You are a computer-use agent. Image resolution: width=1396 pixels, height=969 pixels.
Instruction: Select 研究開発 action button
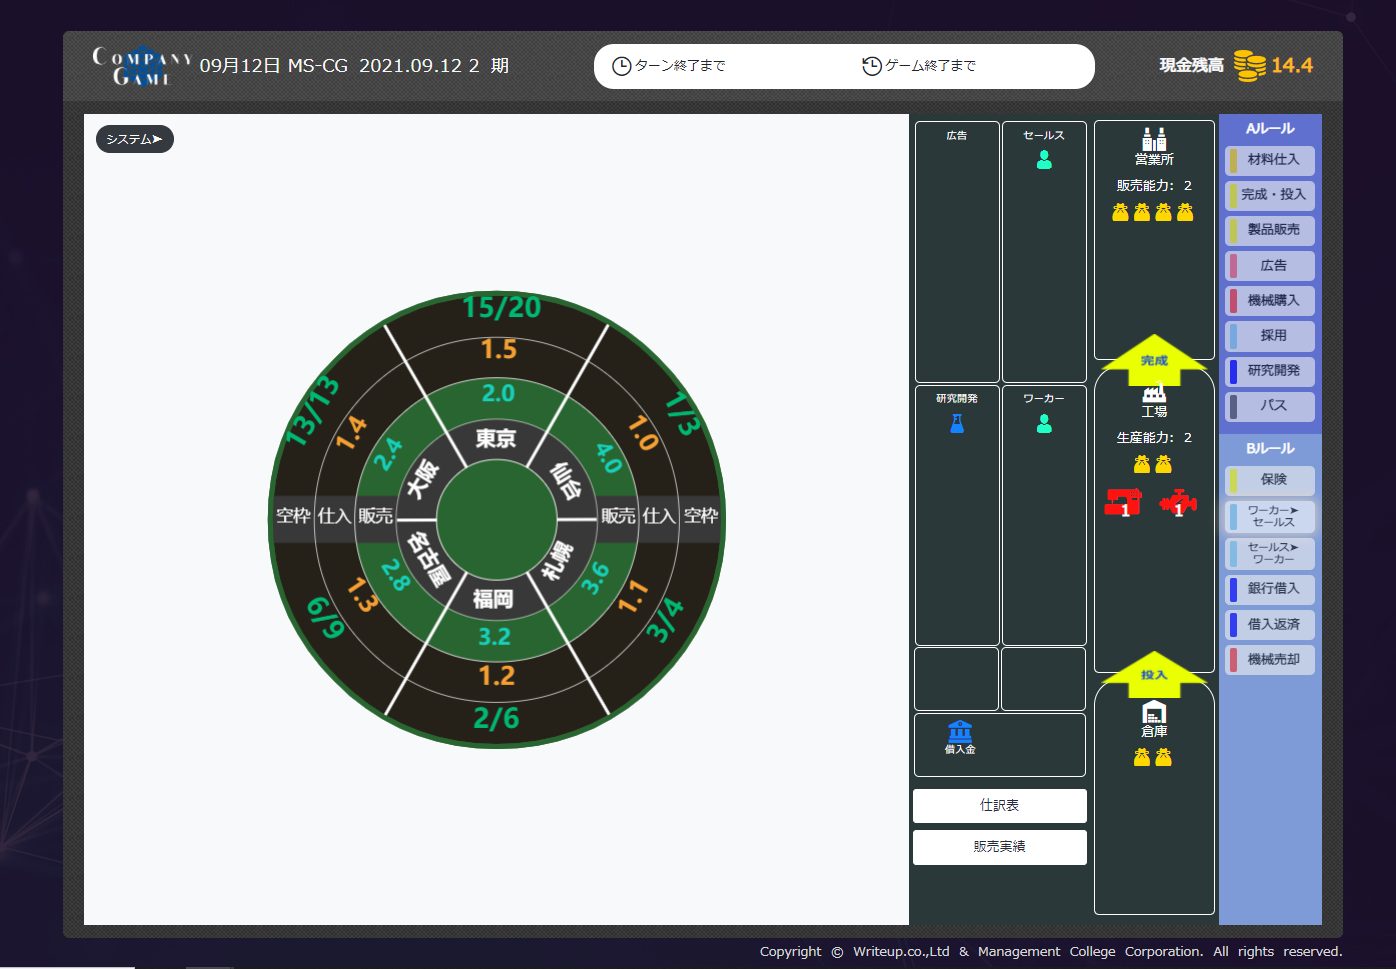(x=1270, y=371)
